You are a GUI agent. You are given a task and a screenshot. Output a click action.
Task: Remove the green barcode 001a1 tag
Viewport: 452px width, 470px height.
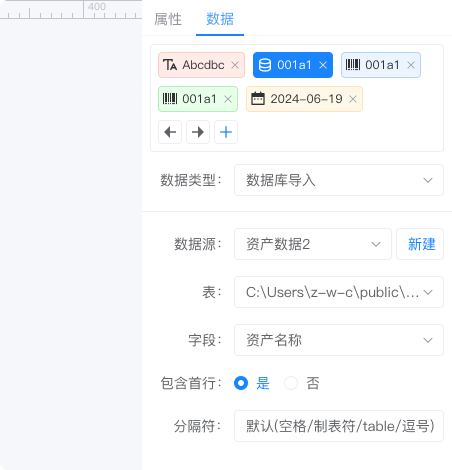pos(228,99)
